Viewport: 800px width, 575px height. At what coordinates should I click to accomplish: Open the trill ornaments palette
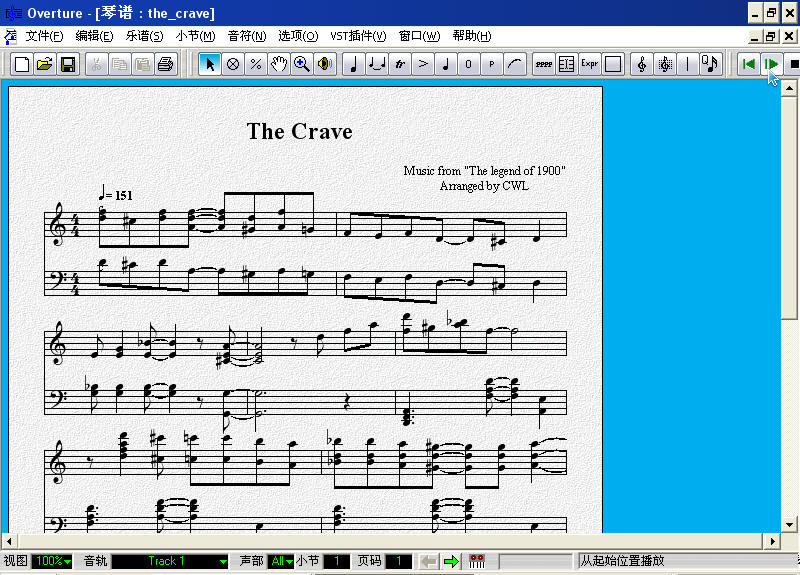(x=399, y=64)
